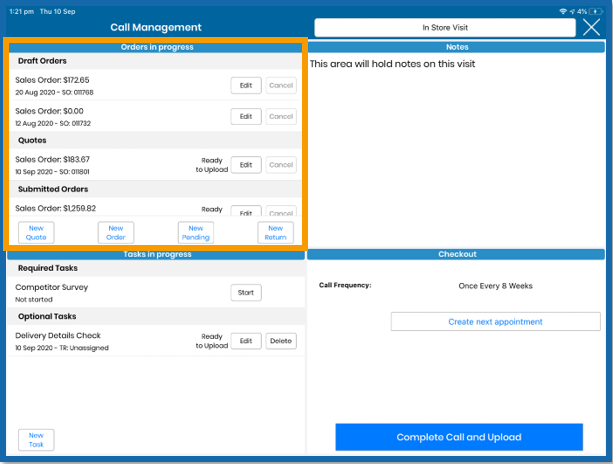Open the In Store Visit field
Image resolution: width=613 pixels, height=464 pixels.
click(x=445, y=27)
